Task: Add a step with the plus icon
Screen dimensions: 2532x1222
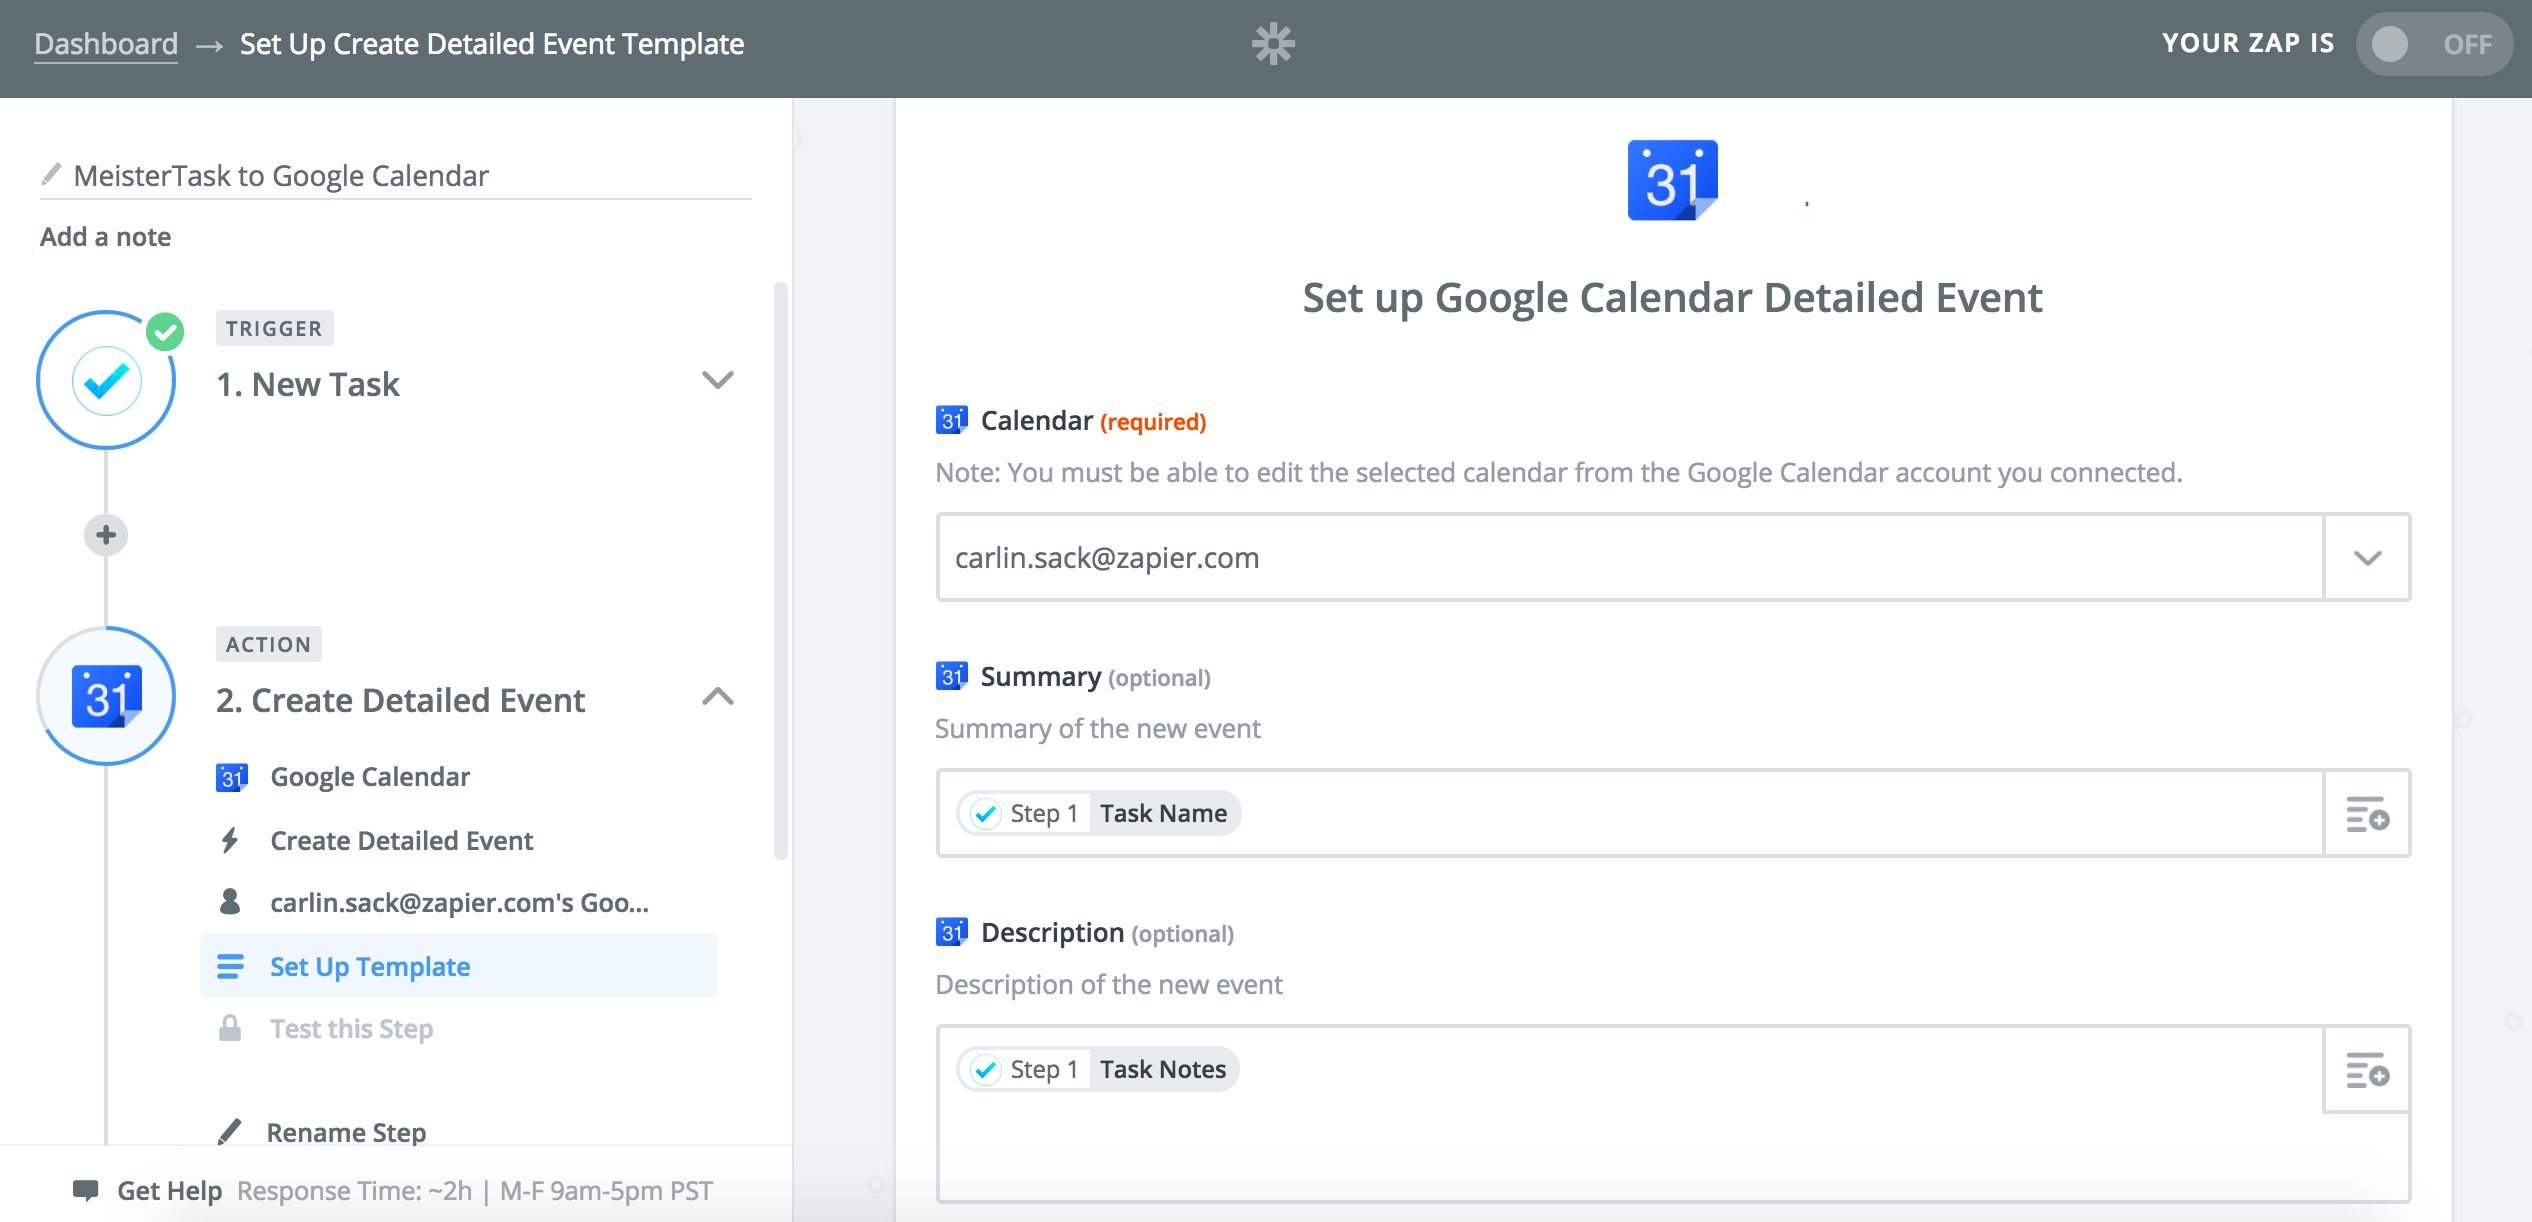Action: click(x=106, y=535)
